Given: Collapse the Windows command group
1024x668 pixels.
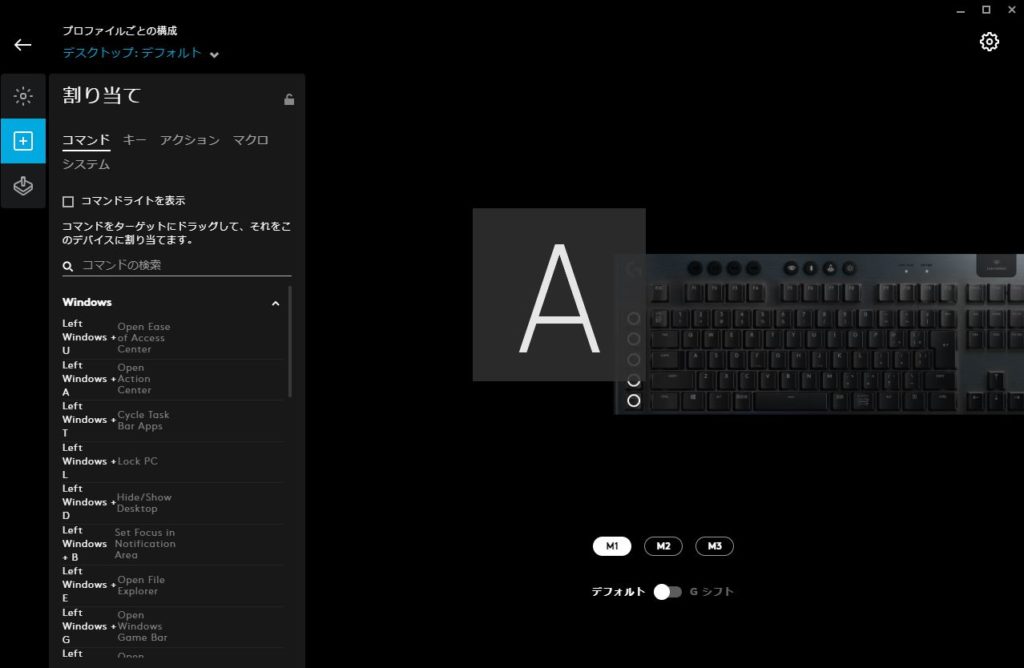Looking at the screenshot, I should pos(275,303).
